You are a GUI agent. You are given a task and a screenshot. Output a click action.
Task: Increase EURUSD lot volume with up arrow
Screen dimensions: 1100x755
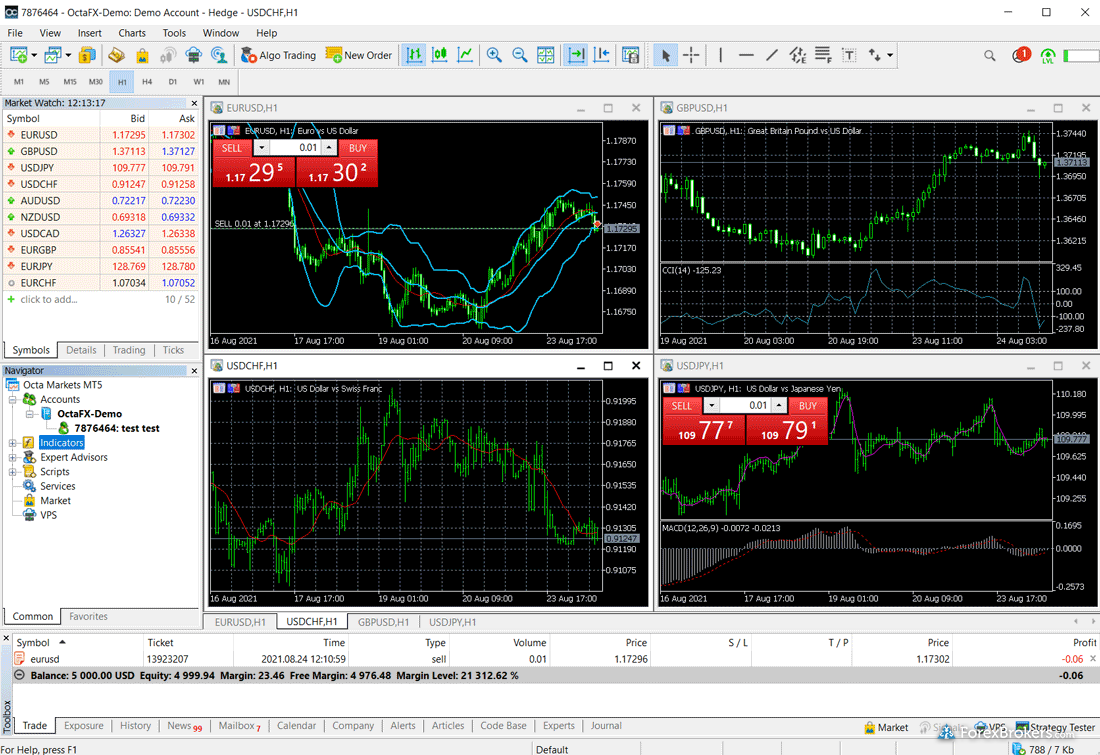coord(329,147)
